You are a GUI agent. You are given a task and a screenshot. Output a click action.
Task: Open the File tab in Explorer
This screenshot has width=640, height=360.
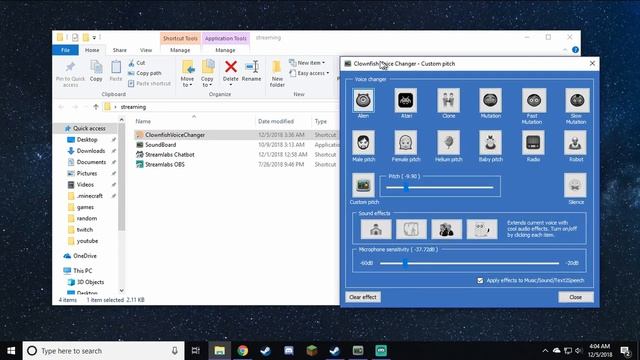tap(65, 50)
